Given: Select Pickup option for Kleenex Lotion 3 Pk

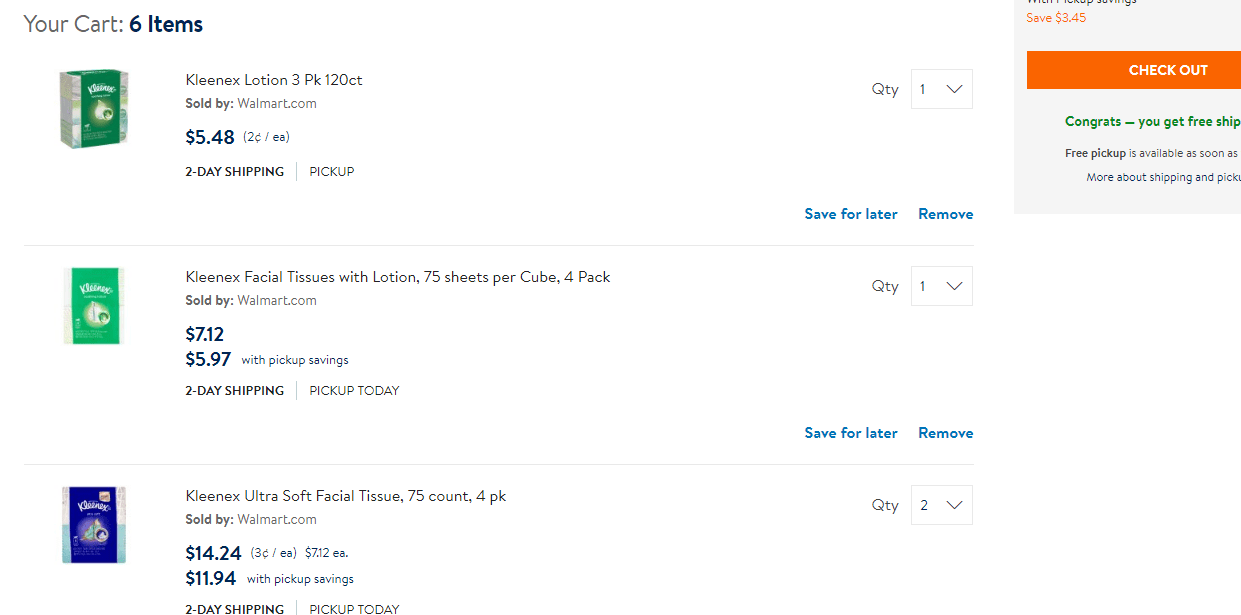Looking at the screenshot, I should pyautogui.click(x=332, y=172).
